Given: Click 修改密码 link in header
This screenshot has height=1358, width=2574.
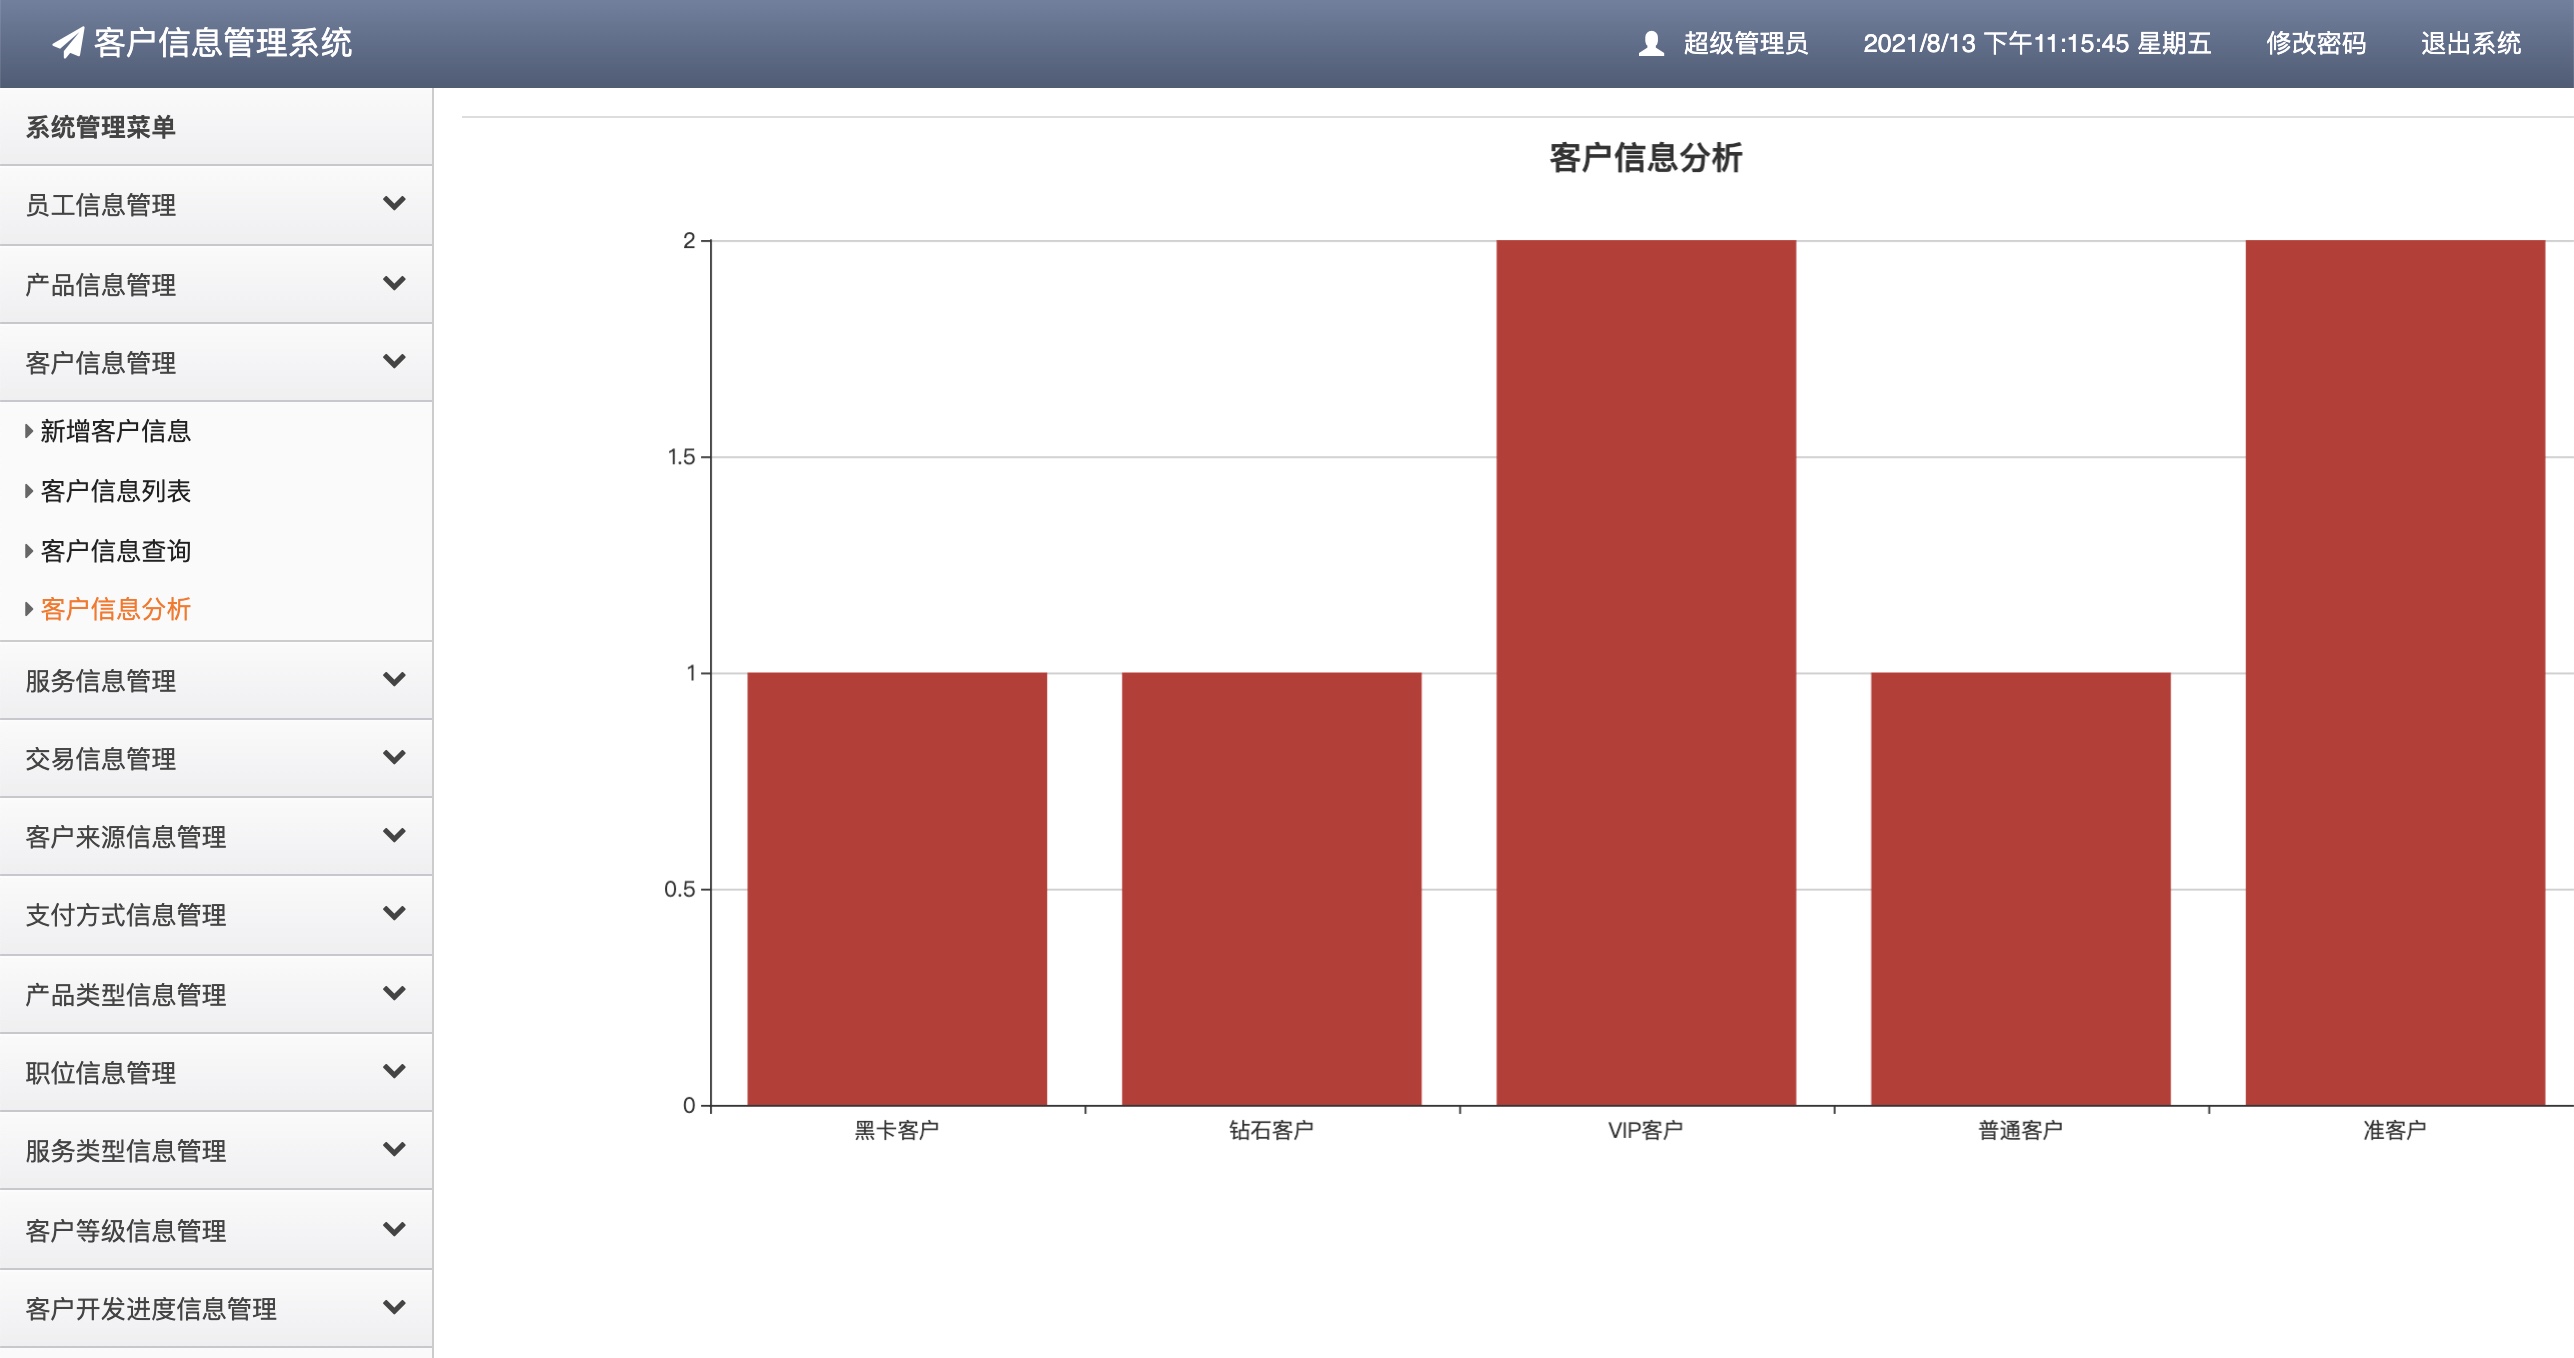Looking at the screenshot, I should click(2315, 43).
